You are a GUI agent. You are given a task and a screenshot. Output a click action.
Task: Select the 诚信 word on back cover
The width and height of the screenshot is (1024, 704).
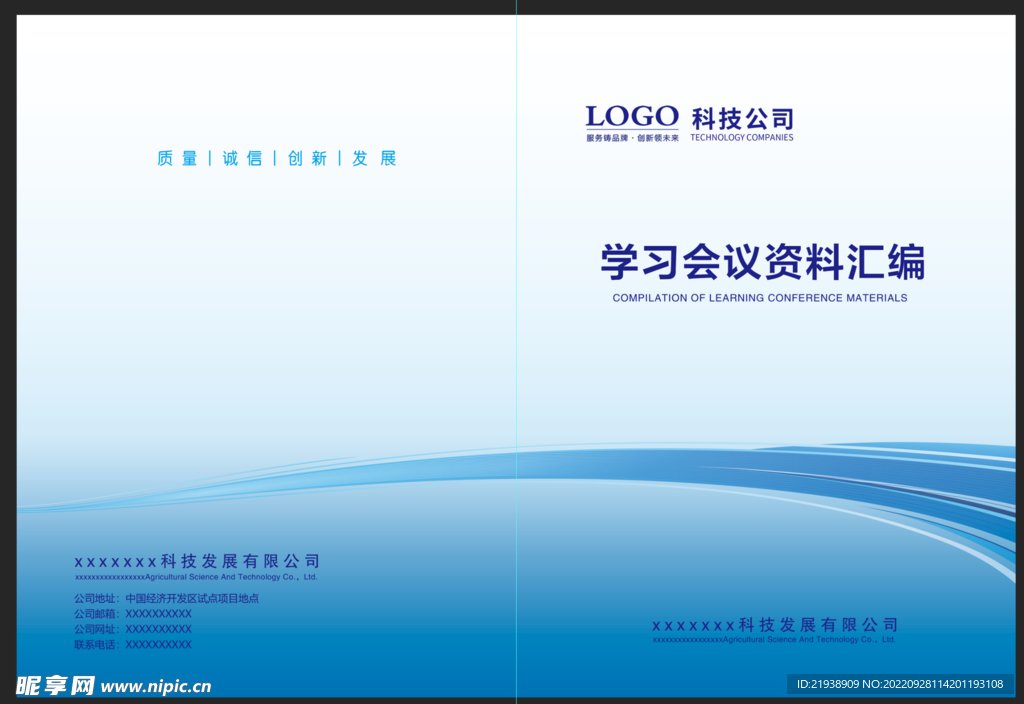pos(242,159)
